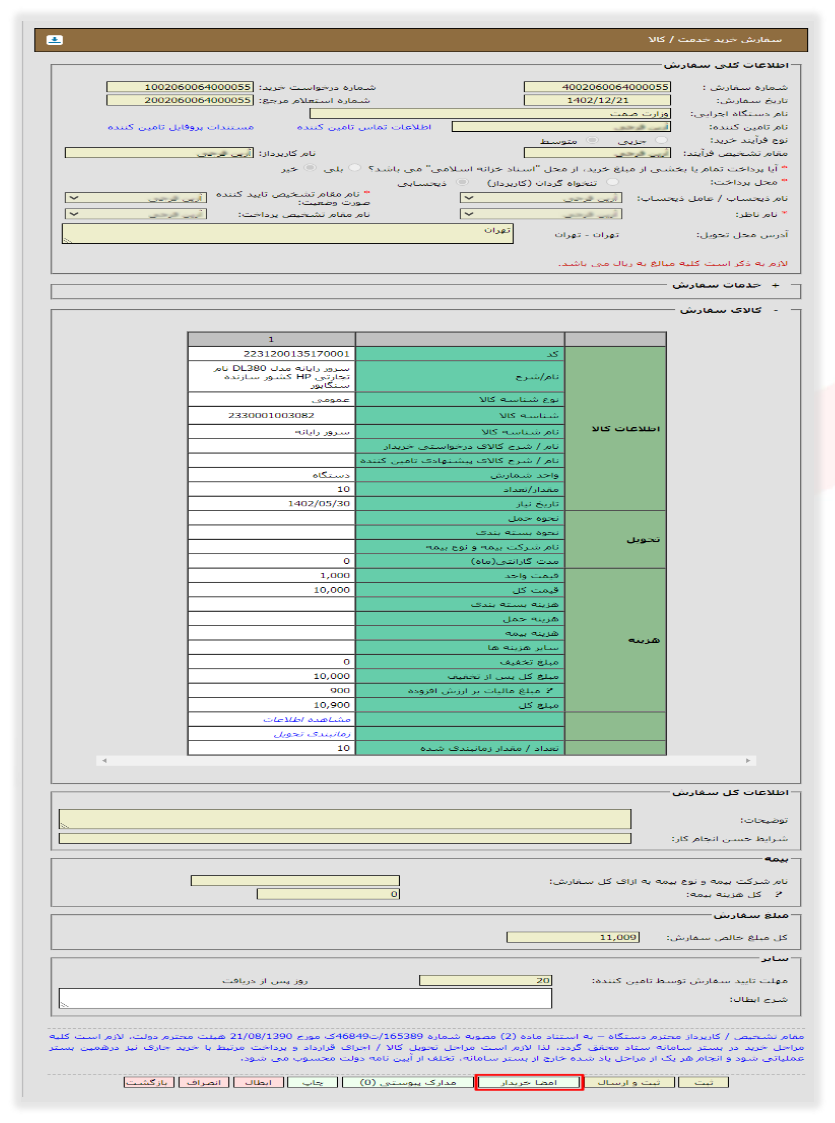Screen dimensions: 835x1123
Task: Click the بازگشت button
Action: point(148,1082)
